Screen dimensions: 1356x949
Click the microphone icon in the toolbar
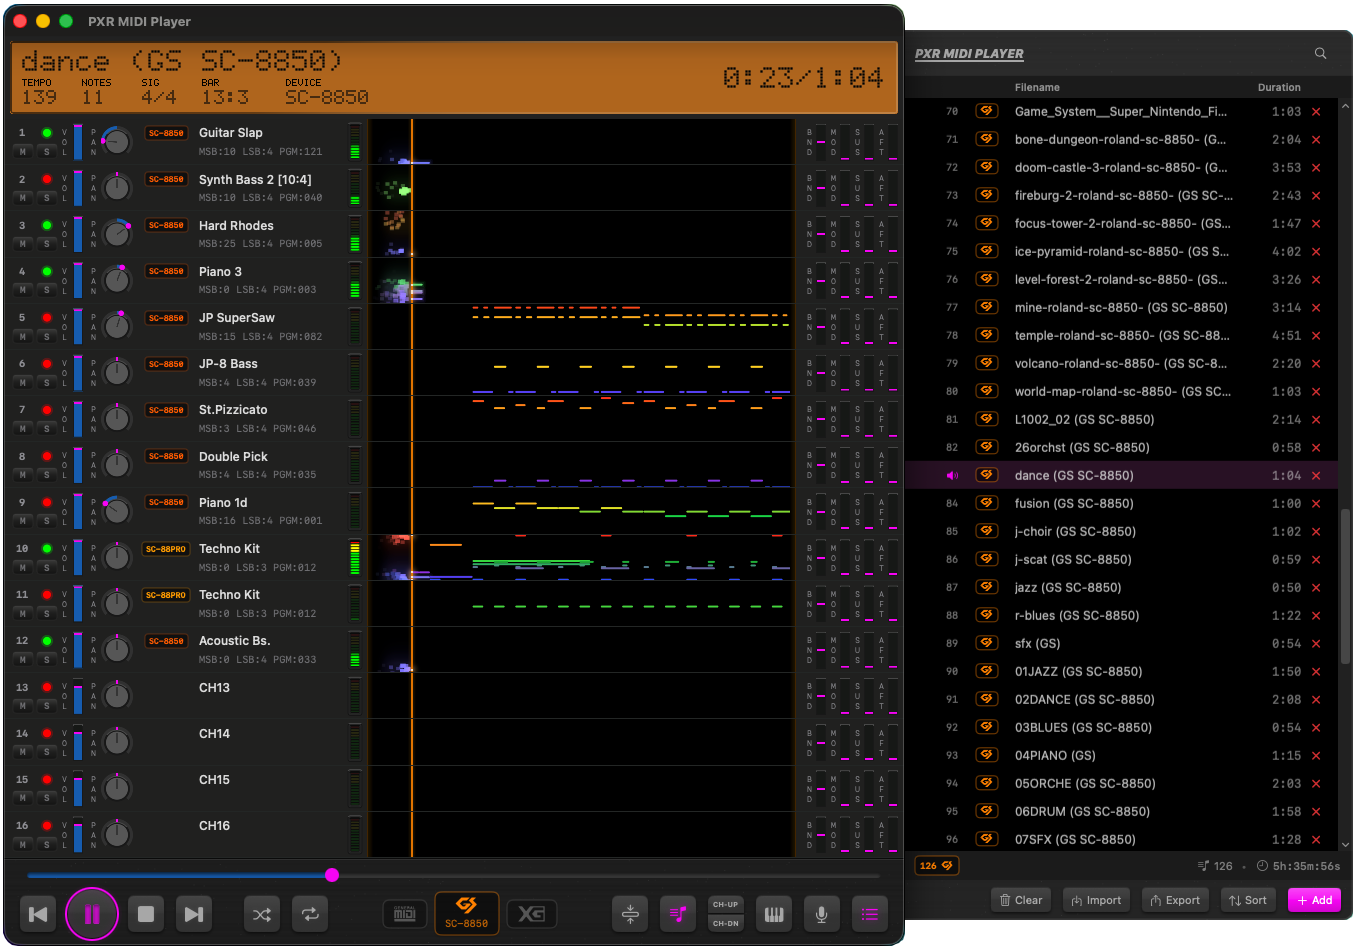coord(821,914)
